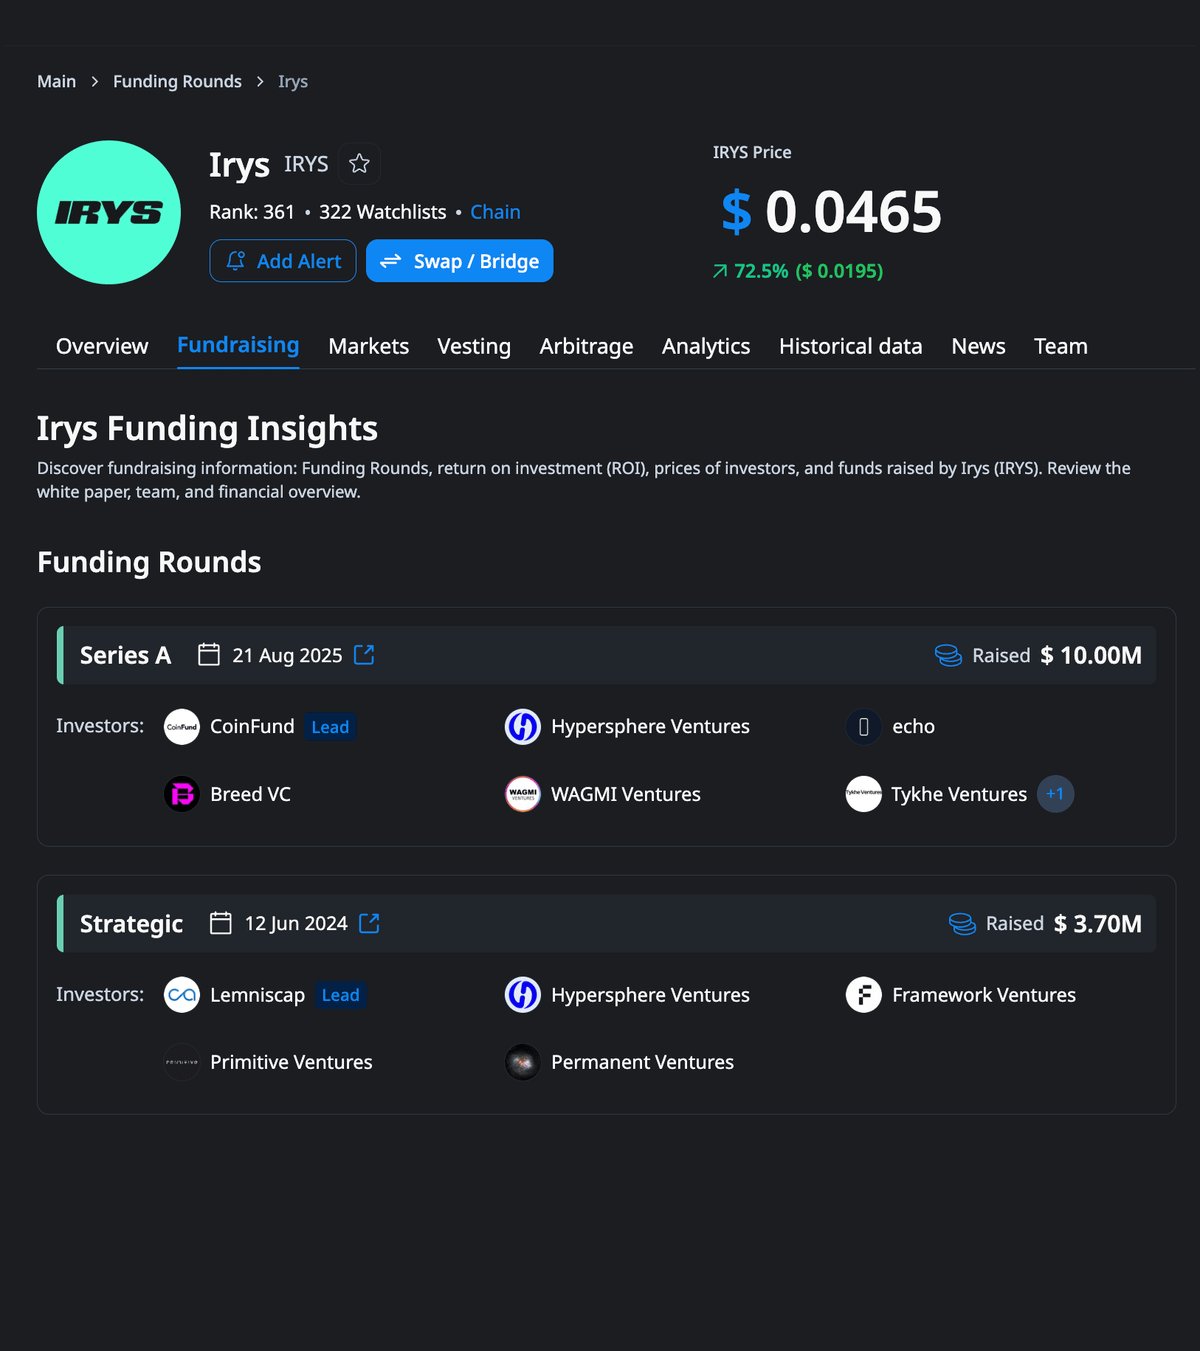Open Tykhe Ventures name link
Screen dimensions: 1200x1351
959,794
